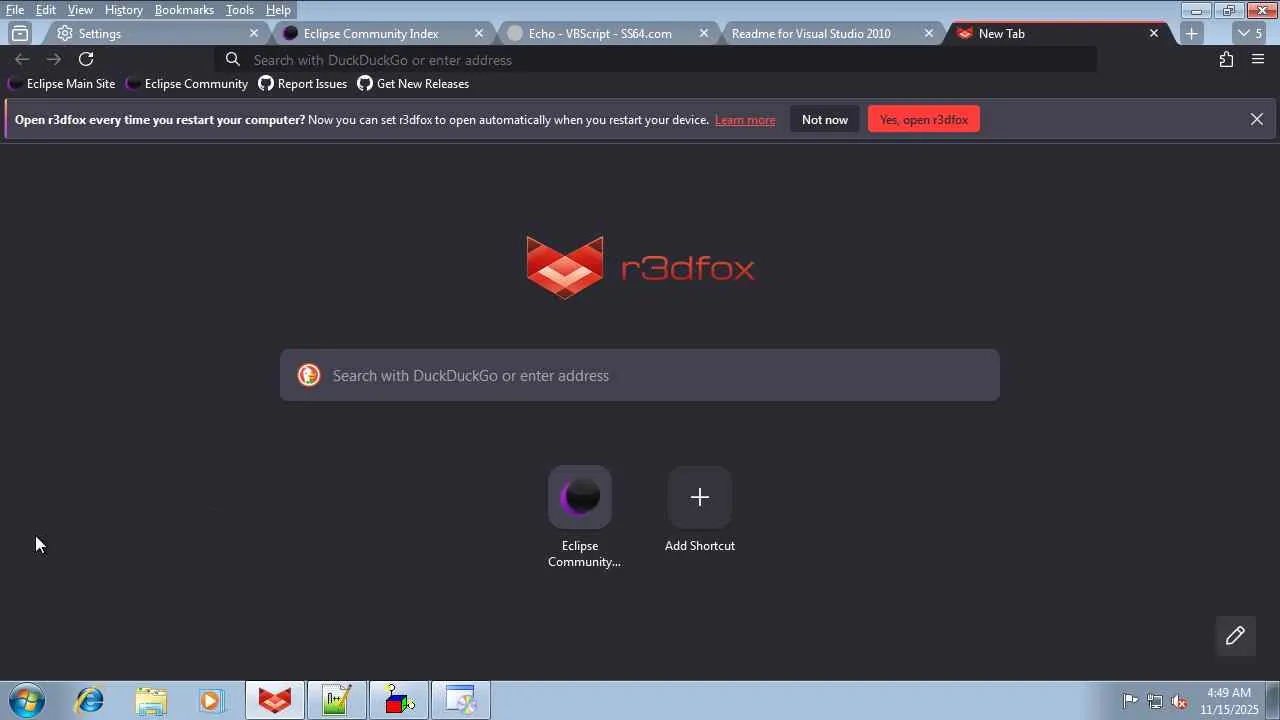
Task: Open the History menu
Action: (x=123, y=10)
